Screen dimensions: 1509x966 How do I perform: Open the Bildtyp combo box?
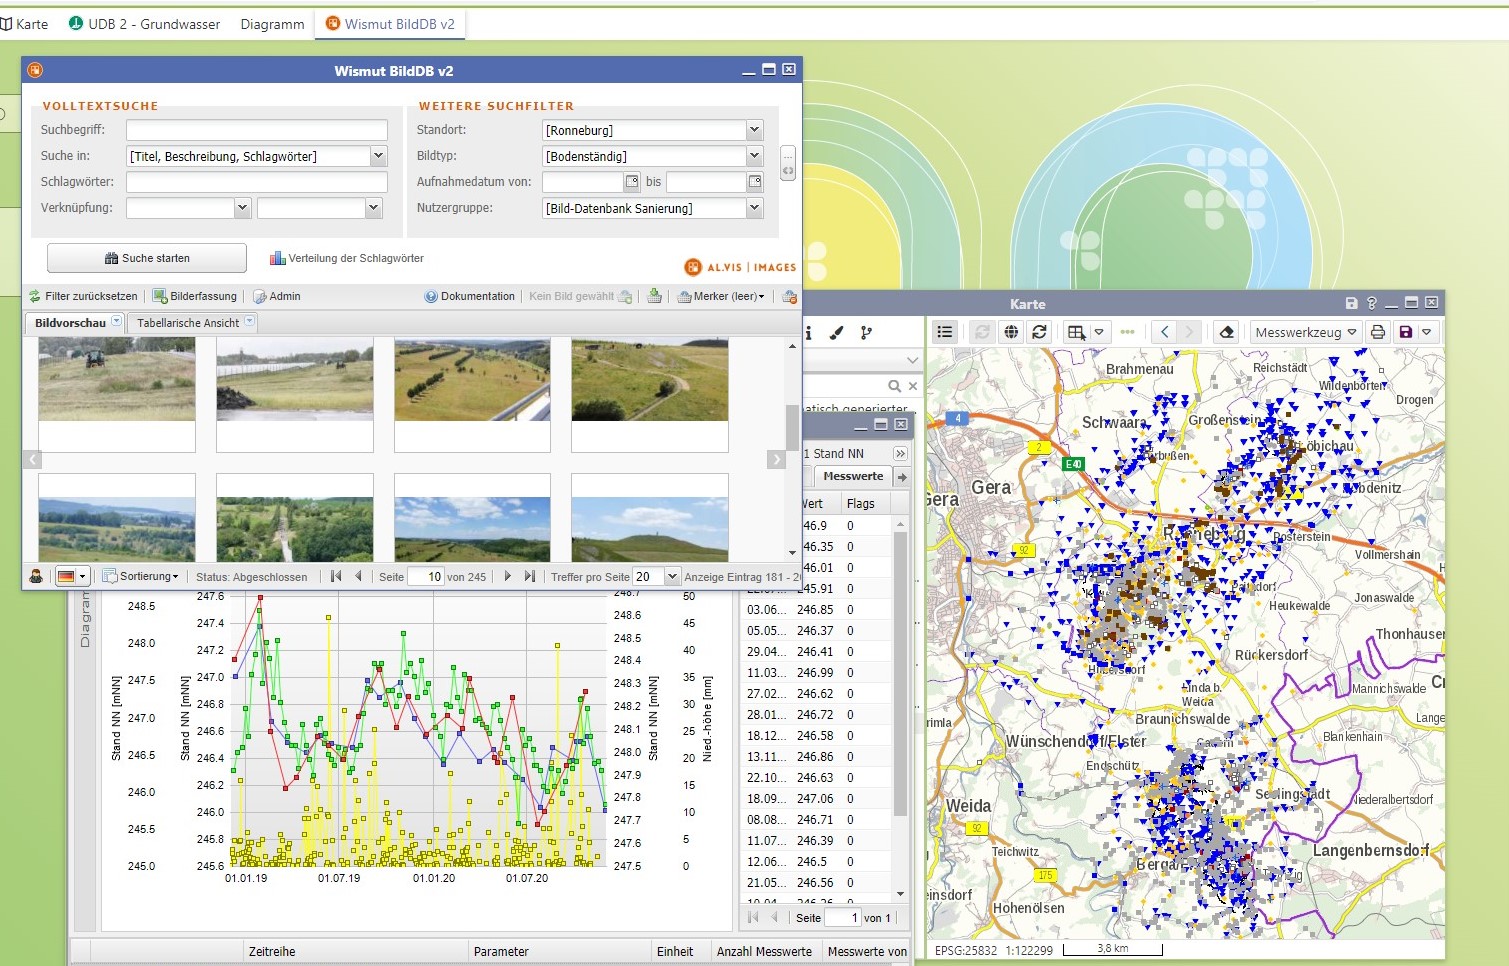click(754, 156)
